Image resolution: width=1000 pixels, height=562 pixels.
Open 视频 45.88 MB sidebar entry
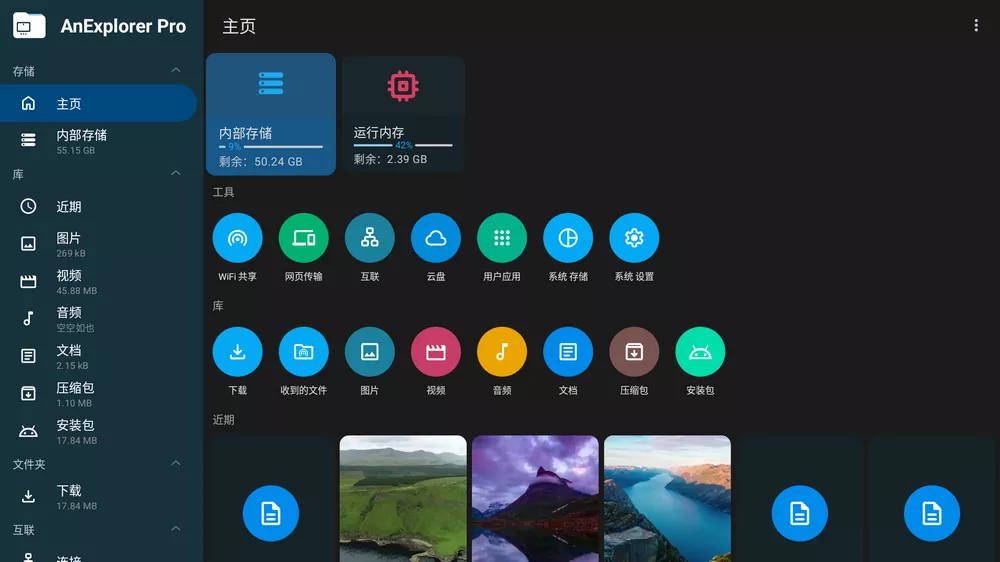tap(98, 282)
